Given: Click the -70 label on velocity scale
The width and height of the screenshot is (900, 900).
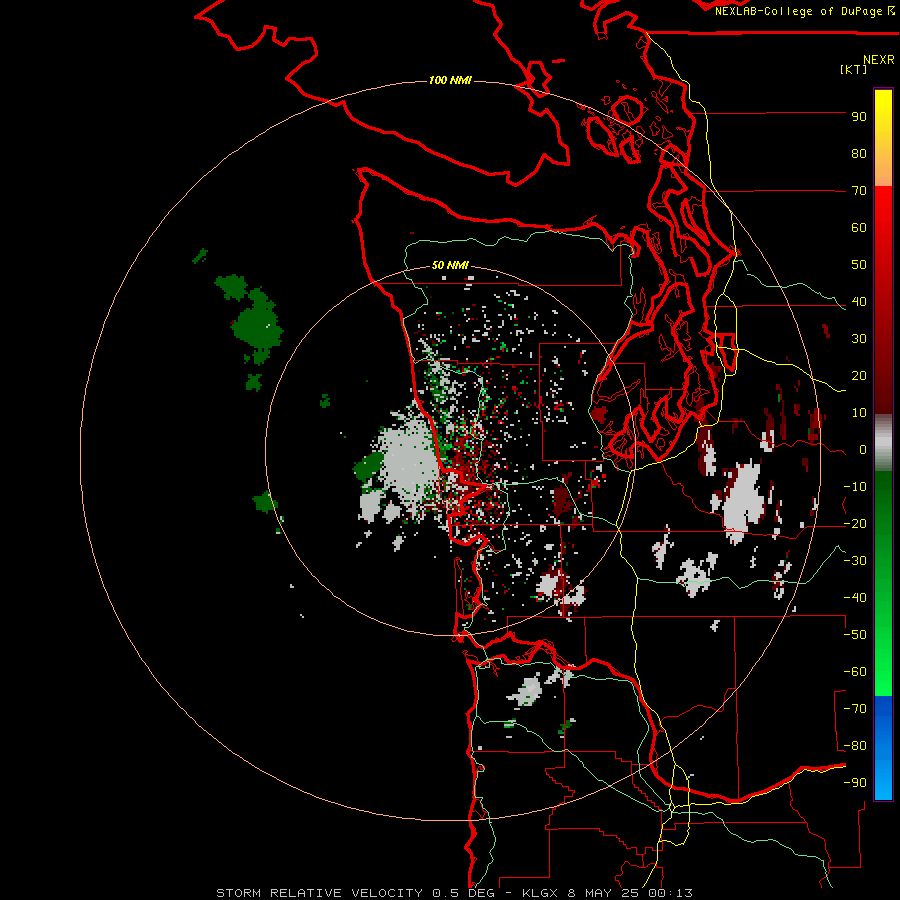Looking at the screenshot, I should [x=855, y=709].
